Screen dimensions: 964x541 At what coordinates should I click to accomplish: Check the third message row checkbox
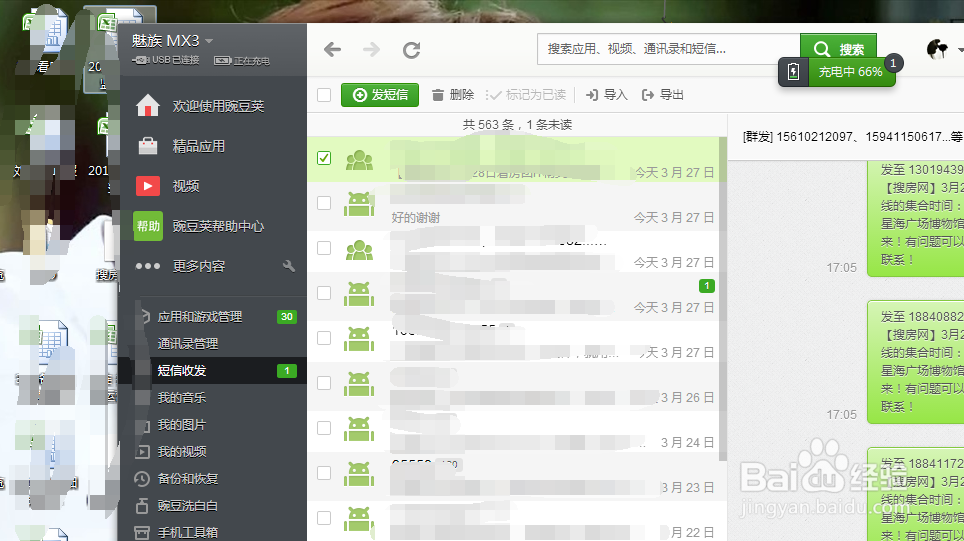pos(324,248)
